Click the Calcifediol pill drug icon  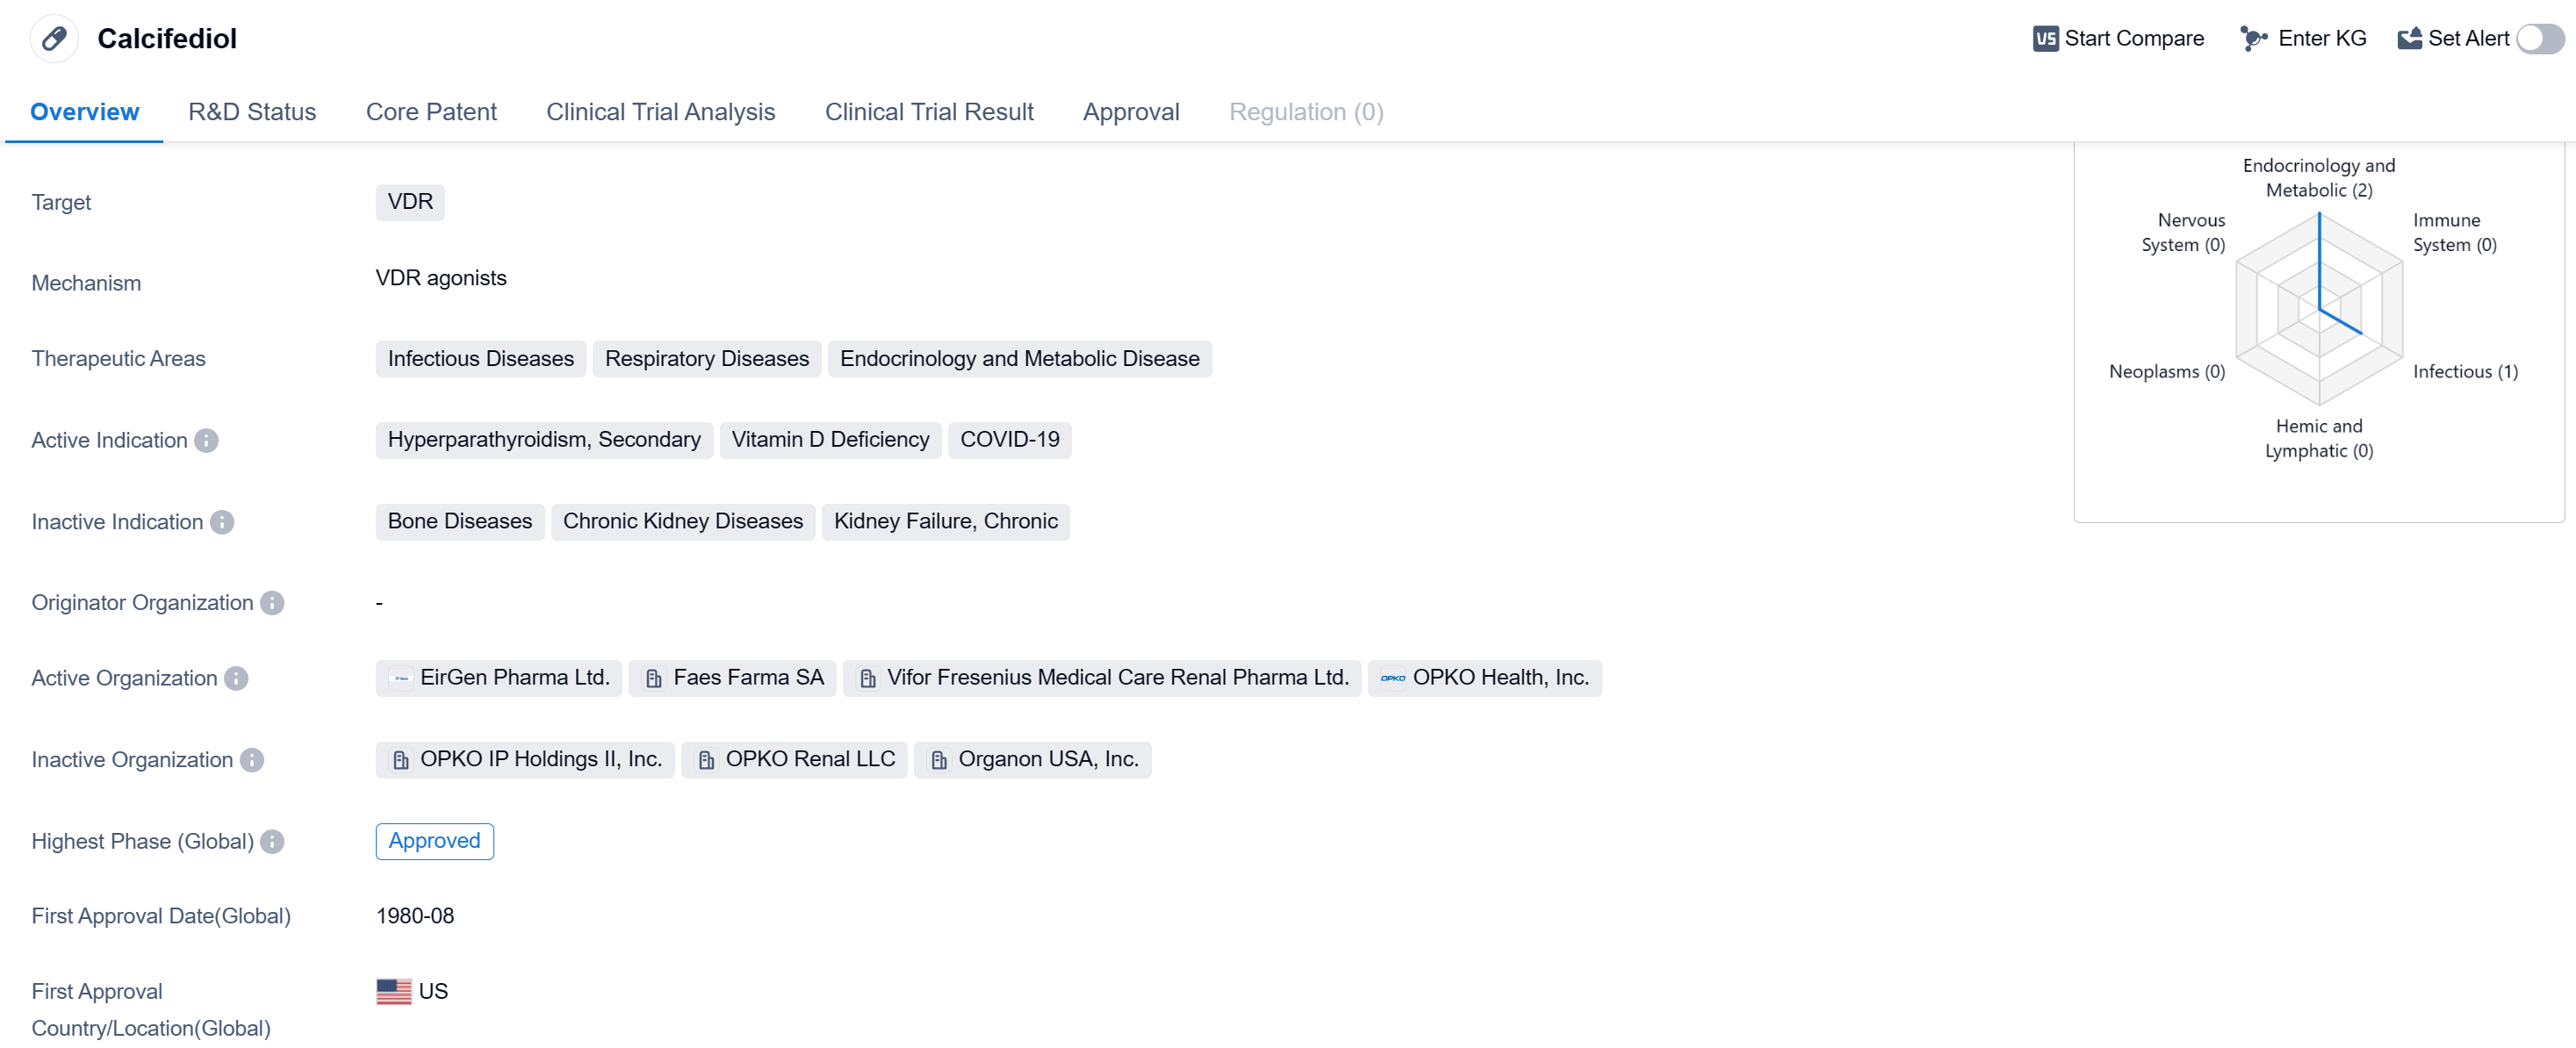[x=54, y=39]
